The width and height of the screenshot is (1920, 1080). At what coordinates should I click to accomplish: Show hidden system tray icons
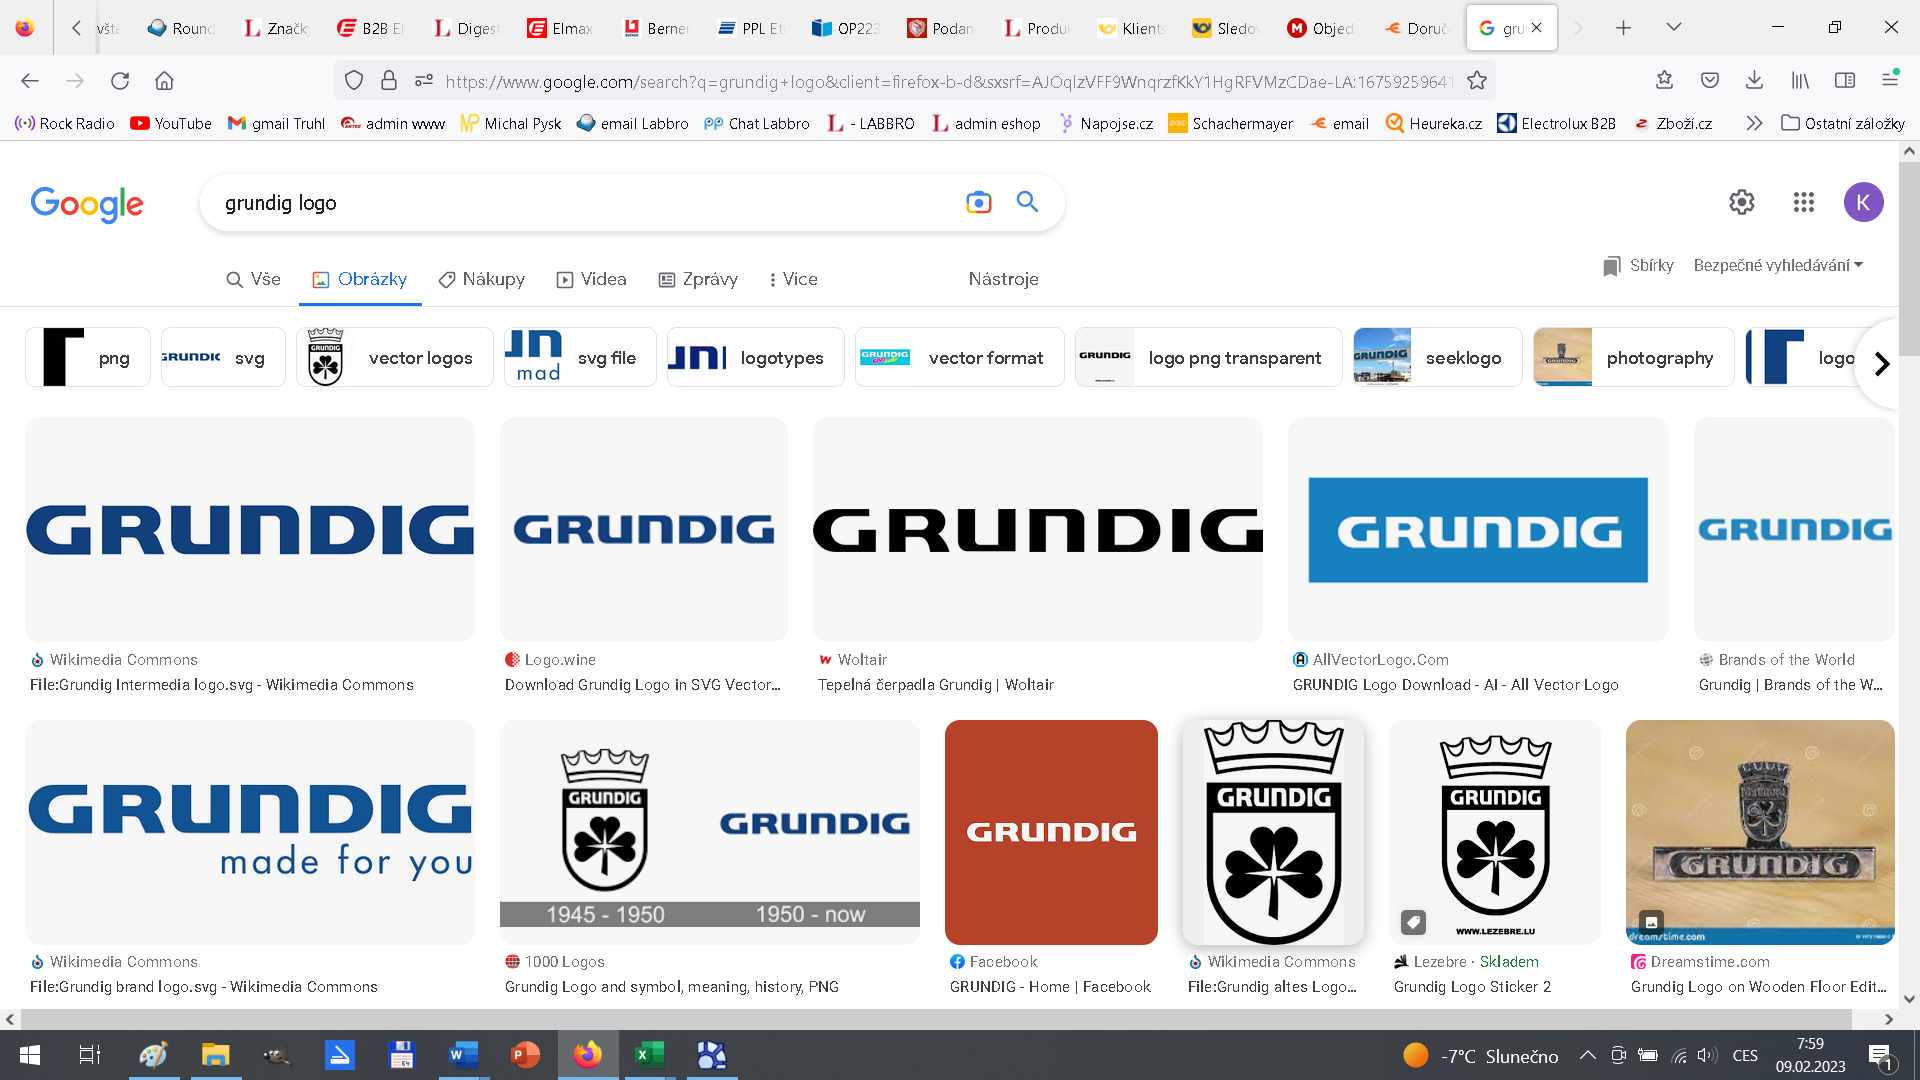pos(1587,1055)
